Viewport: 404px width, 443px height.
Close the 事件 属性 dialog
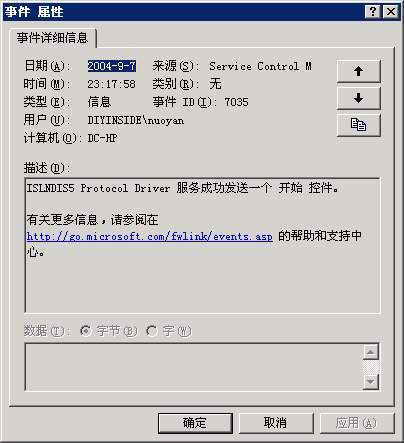pyautogui.click(x=391, y=12)
